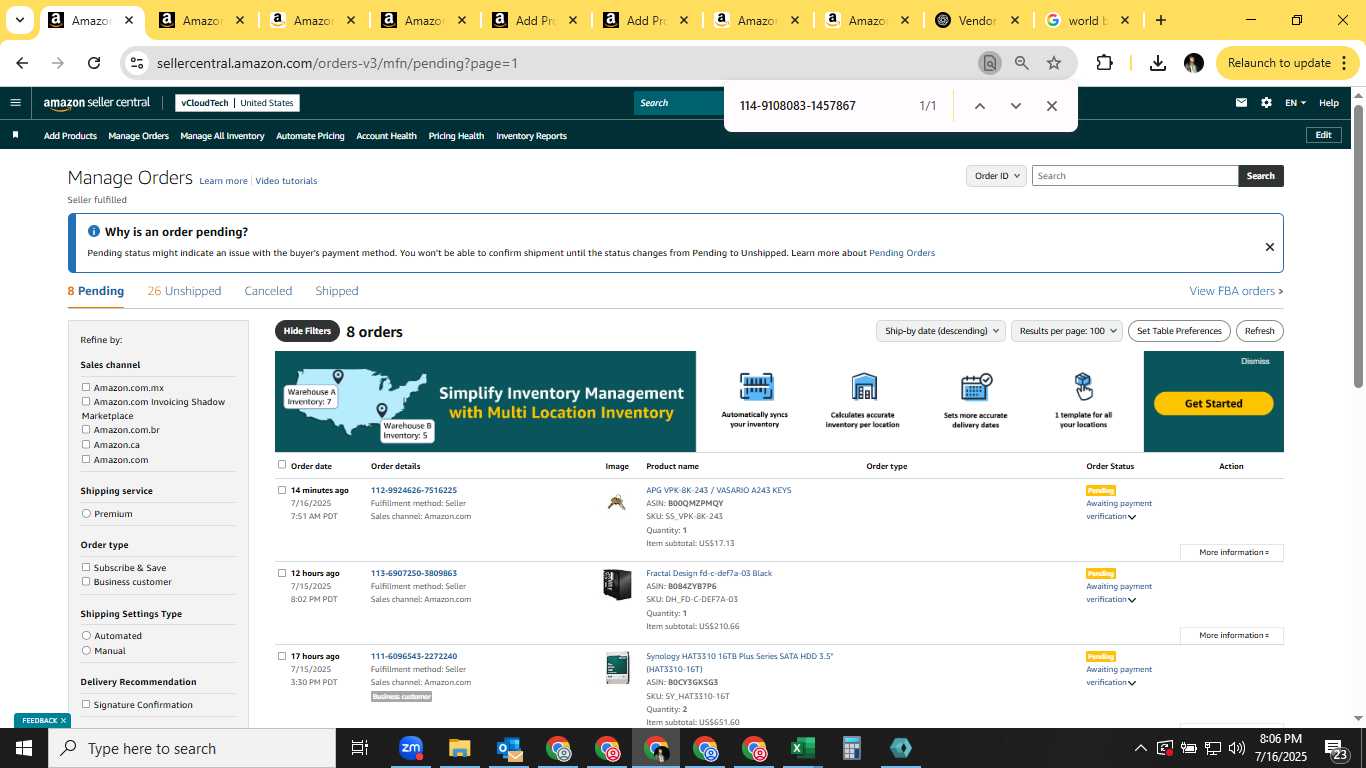The width and height of the screenshot is (1366, 768).
Task: Check the Business customer order type
Action: pos(86,581)
